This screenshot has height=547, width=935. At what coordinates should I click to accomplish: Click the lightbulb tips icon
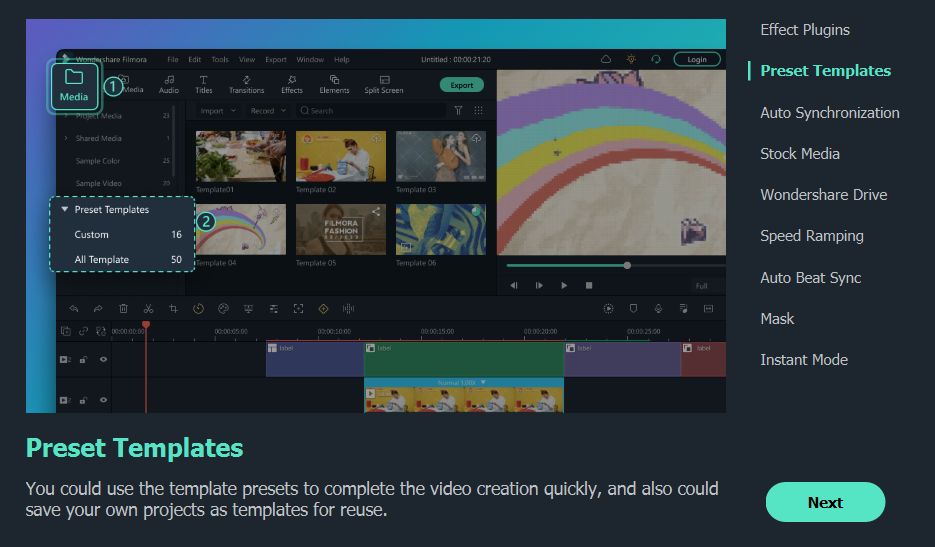click(631, 59)
